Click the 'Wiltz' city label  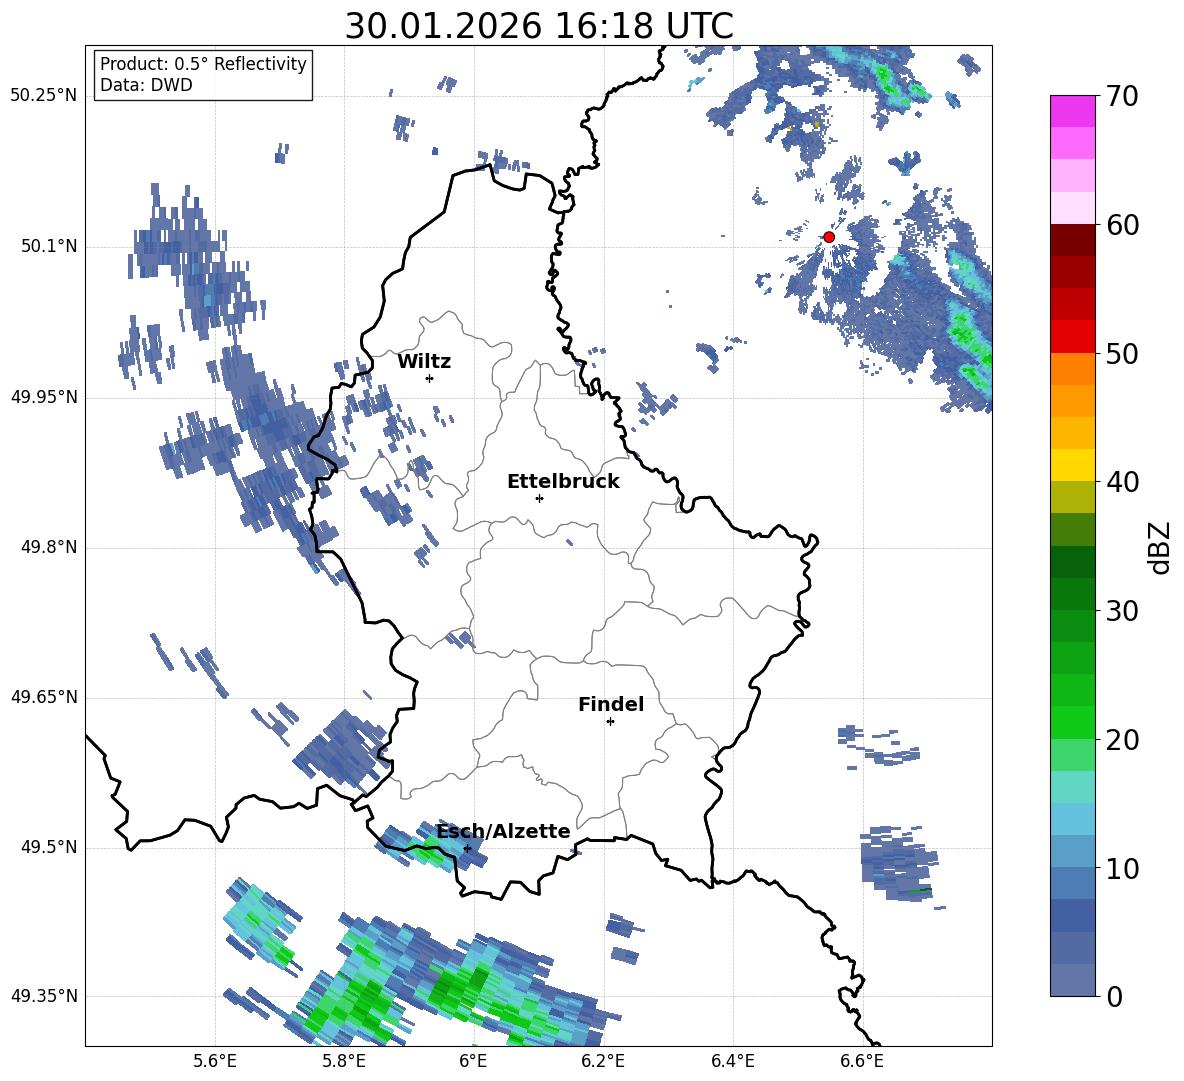(x=424, y=362)
